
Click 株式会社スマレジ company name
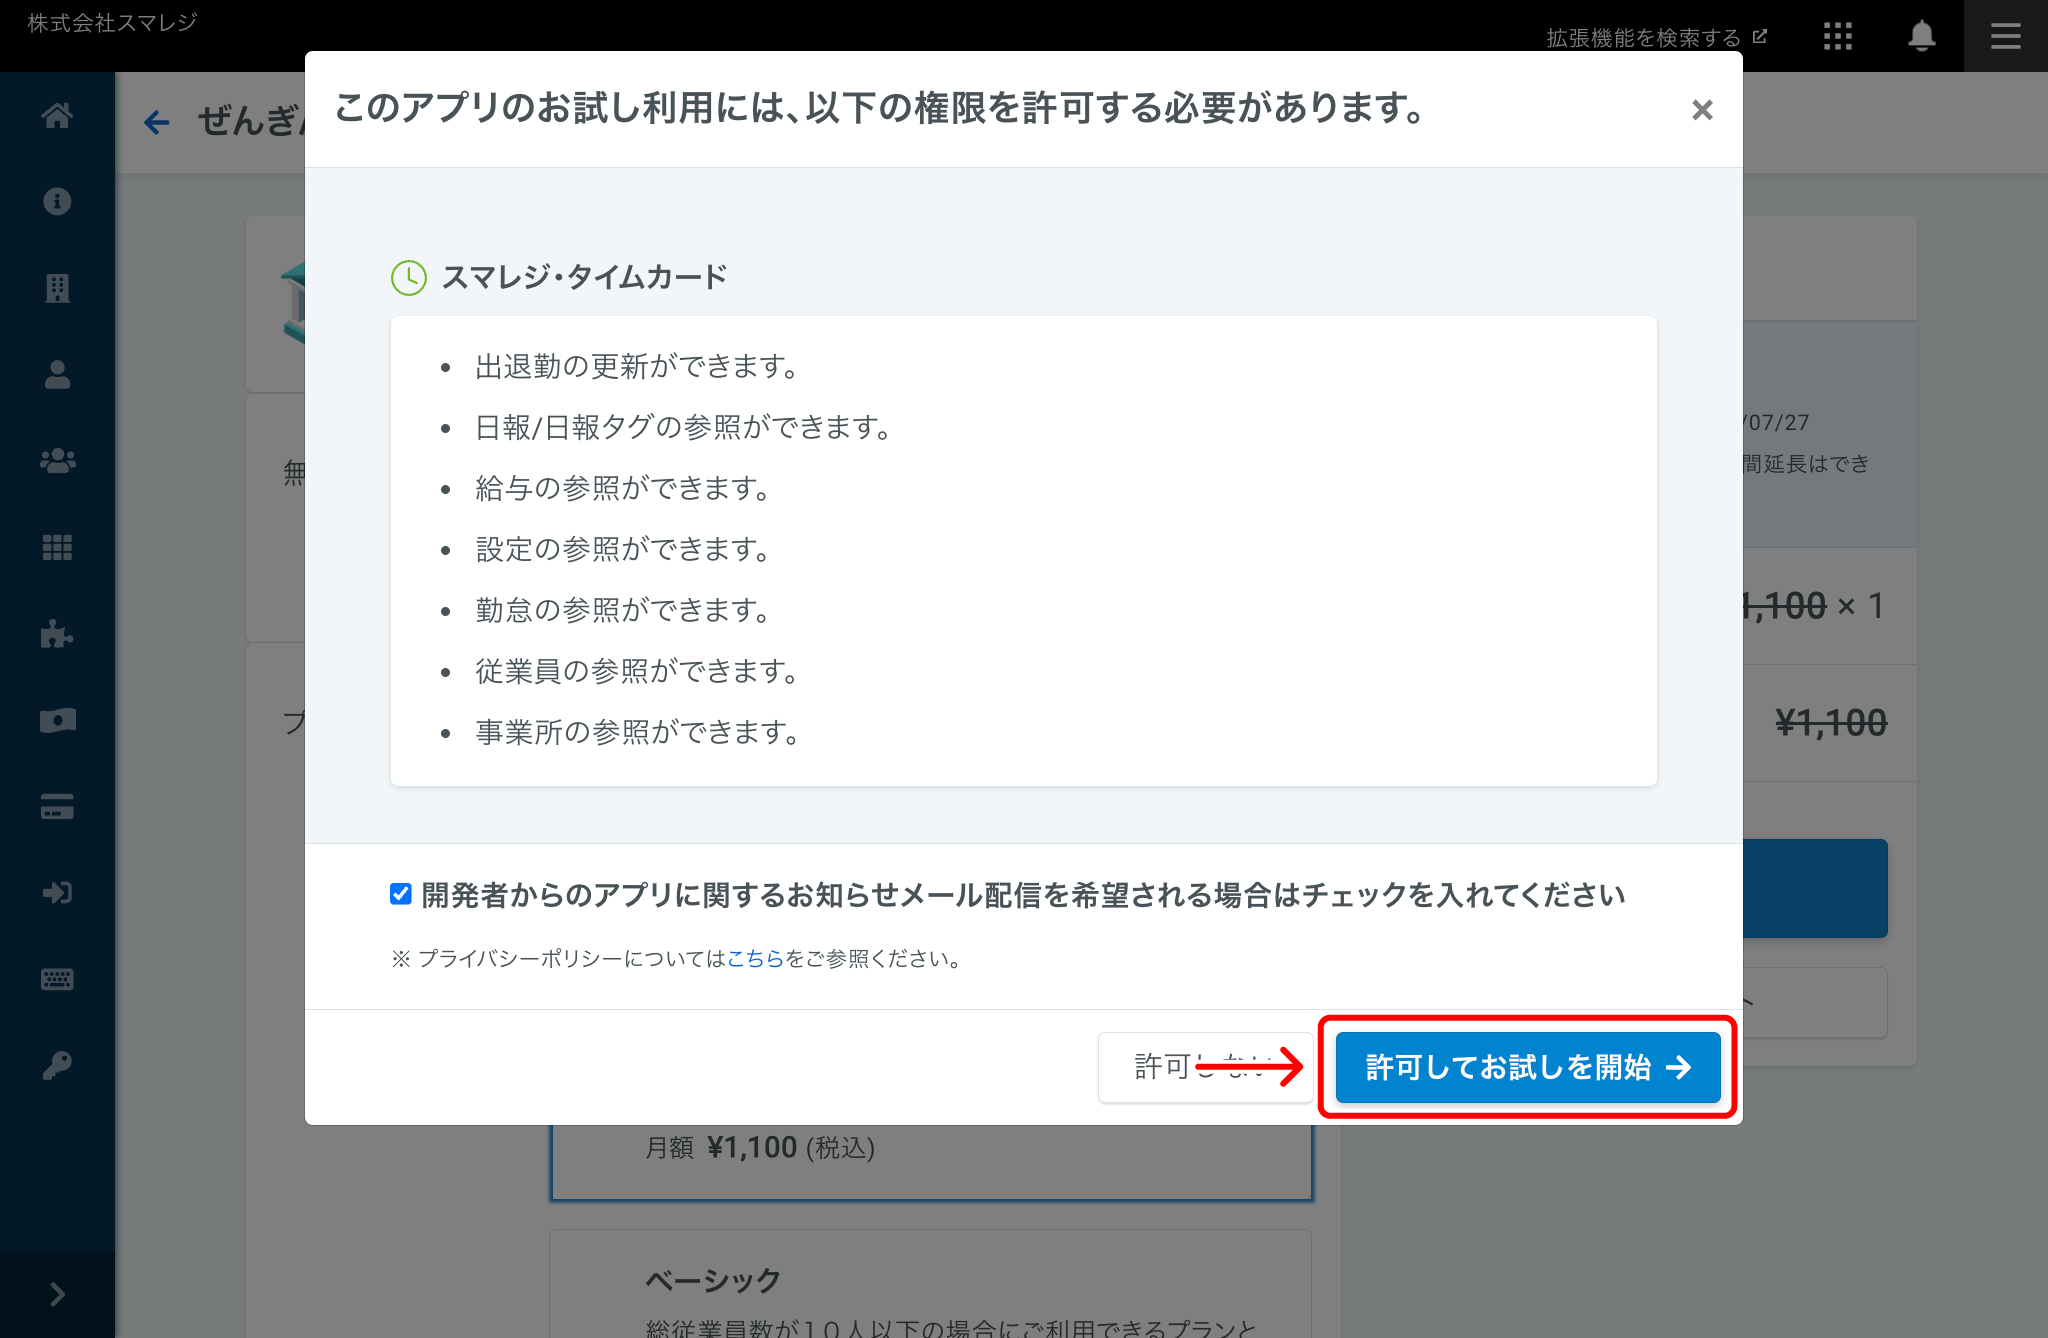112,22
